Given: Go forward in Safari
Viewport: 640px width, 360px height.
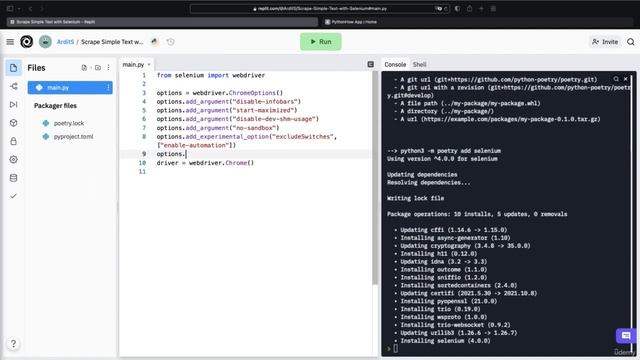Looking at the screenshot, I should coord(42,9).
